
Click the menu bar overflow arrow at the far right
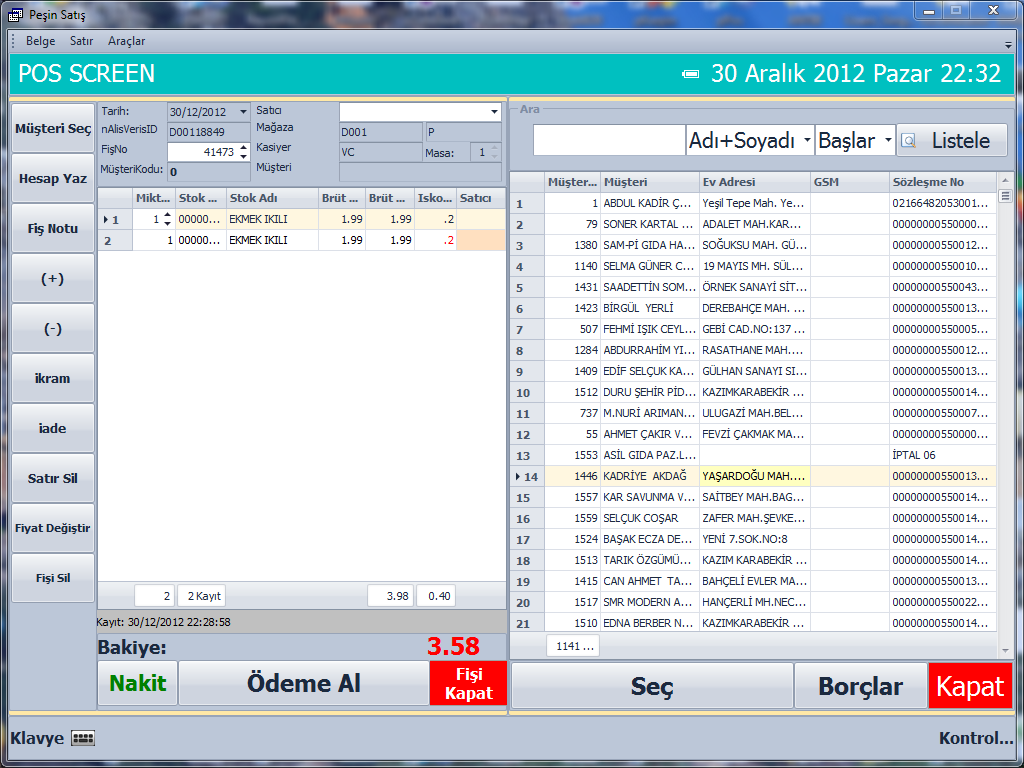pyautogui.click(x=1008, y=45)
